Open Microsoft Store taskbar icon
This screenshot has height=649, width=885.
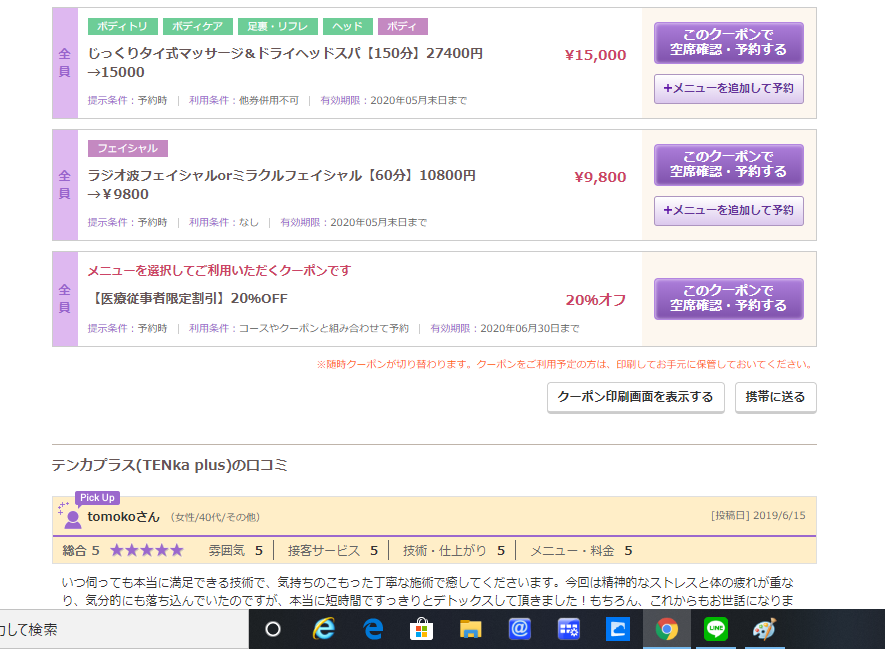(421, 629)
